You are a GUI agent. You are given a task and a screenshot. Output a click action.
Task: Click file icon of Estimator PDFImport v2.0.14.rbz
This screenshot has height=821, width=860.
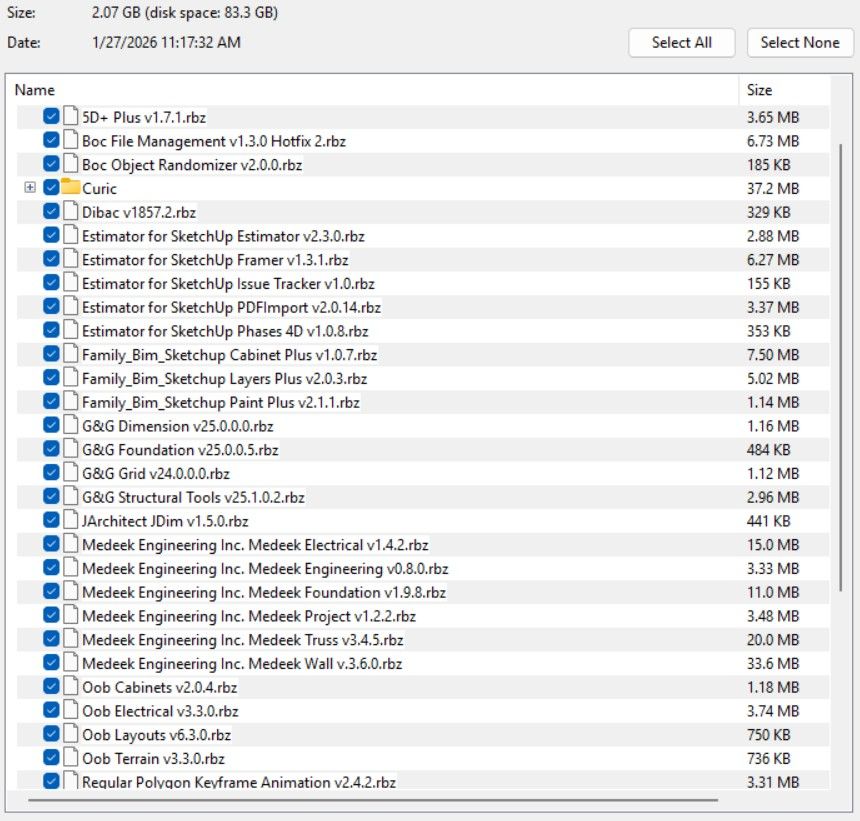(70, 307)
